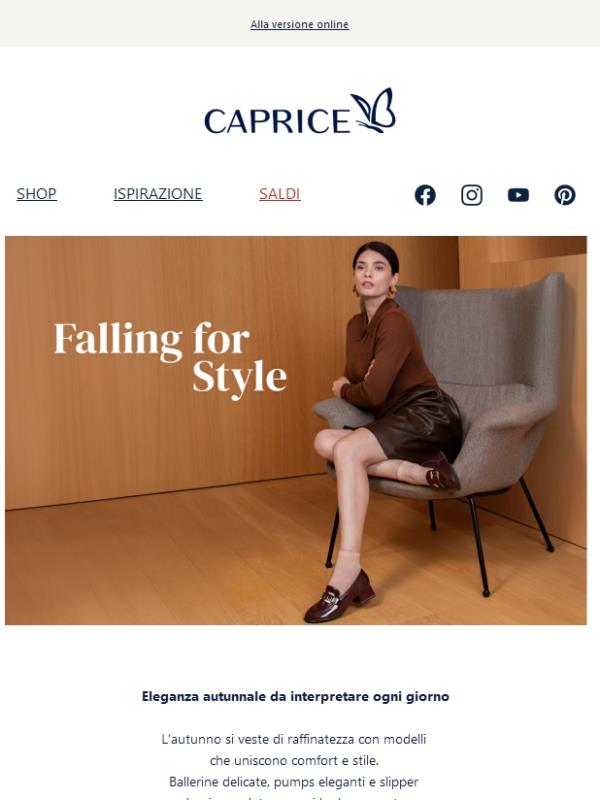
Task: Click the butterfly emblem in the Caprice logo
Action: tap(373, 110)
